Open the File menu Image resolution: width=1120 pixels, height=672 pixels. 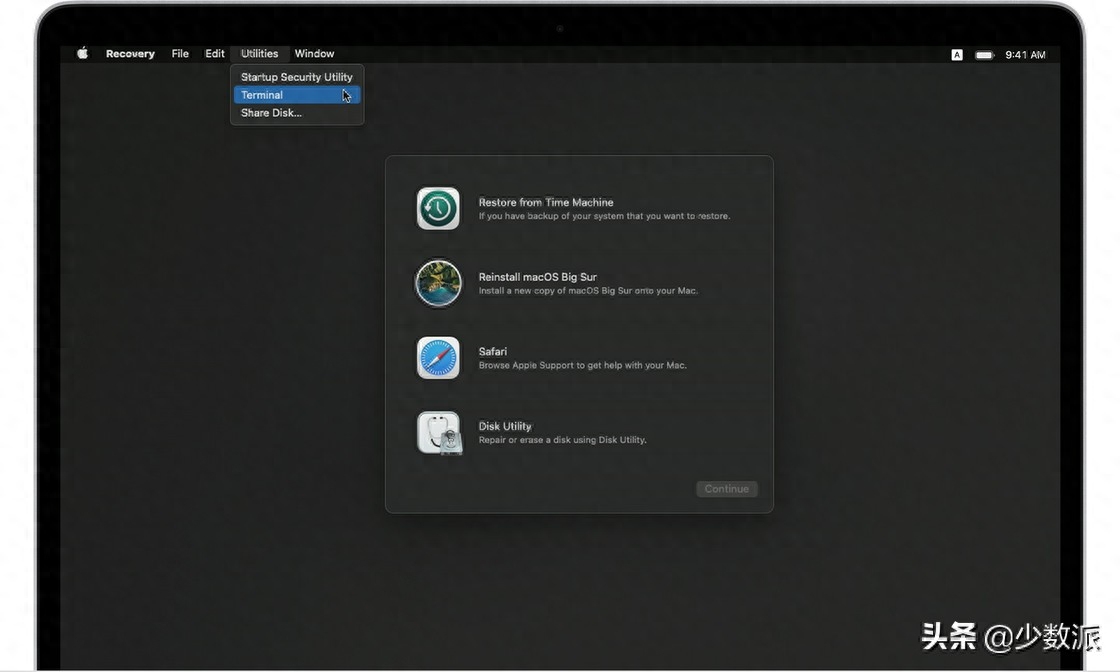click(x=180, y=53)
